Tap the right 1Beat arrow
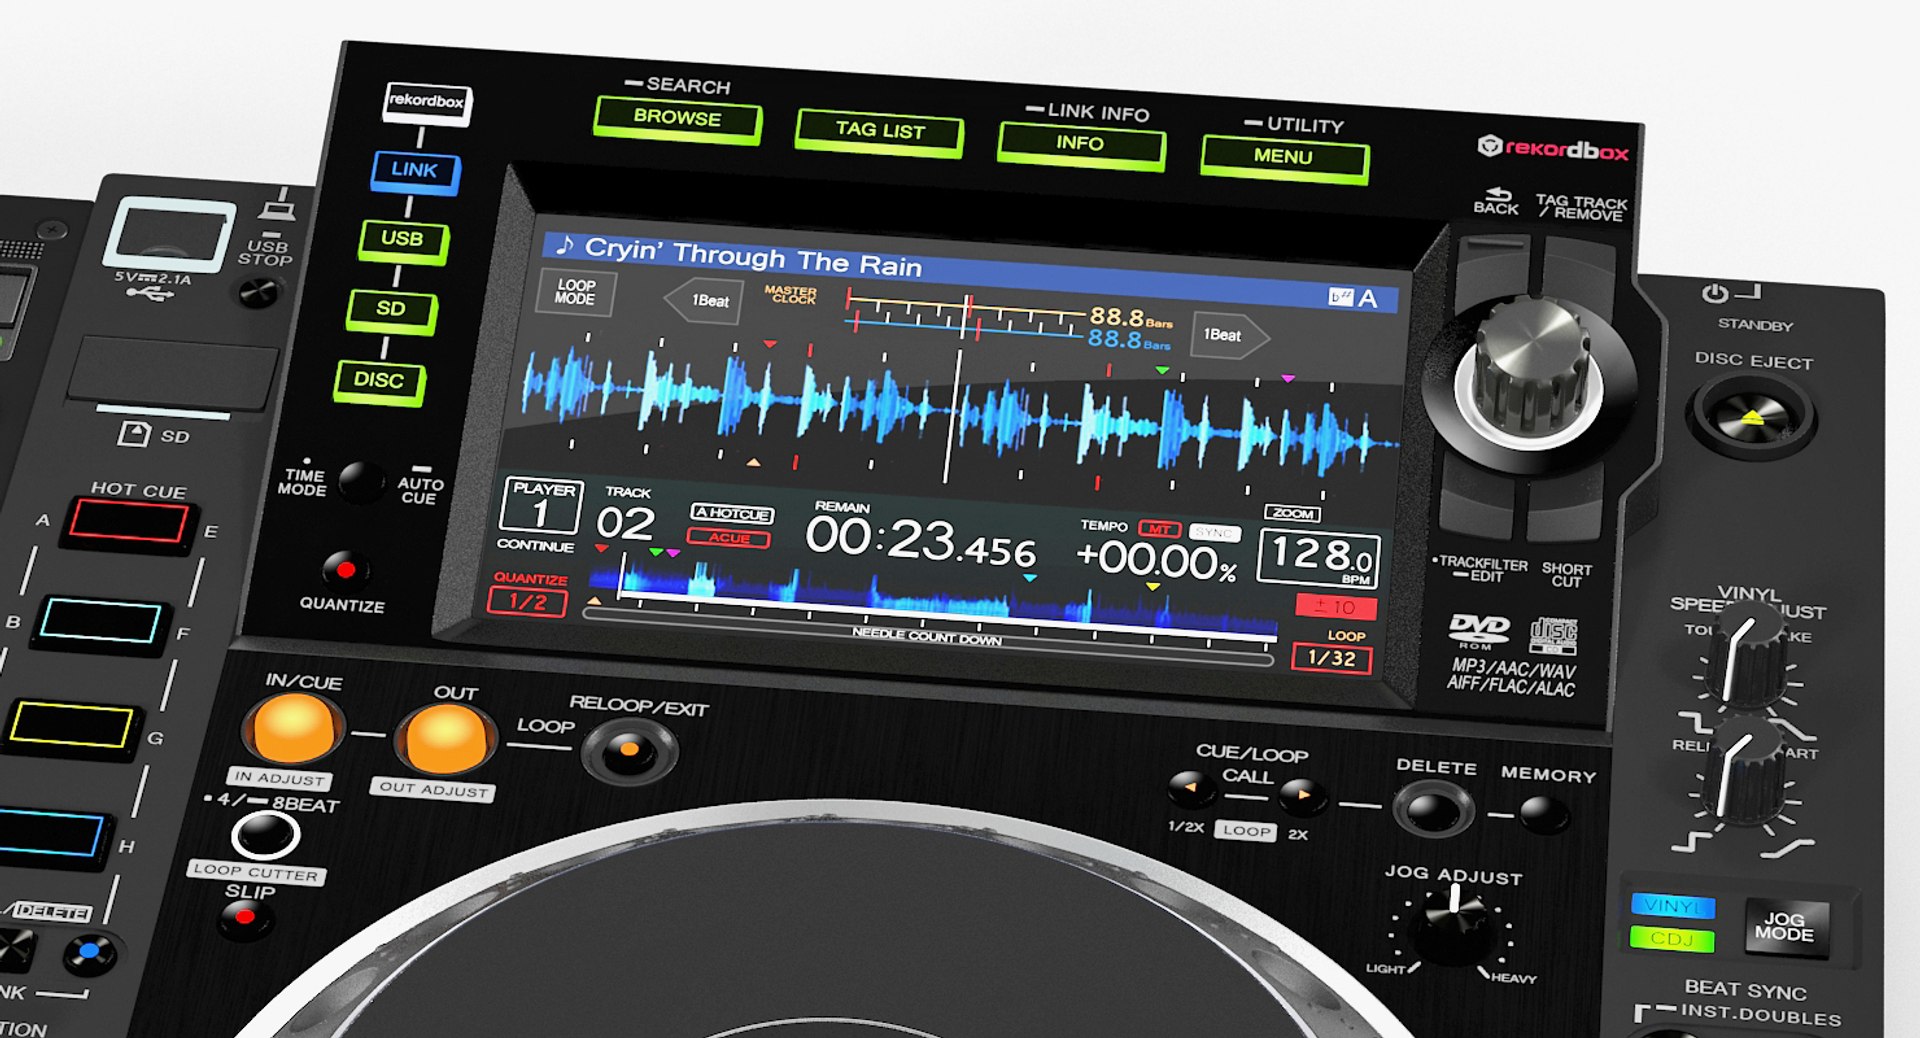Viewport: 1920px width, 1038px height. (x=1229, y=335)
